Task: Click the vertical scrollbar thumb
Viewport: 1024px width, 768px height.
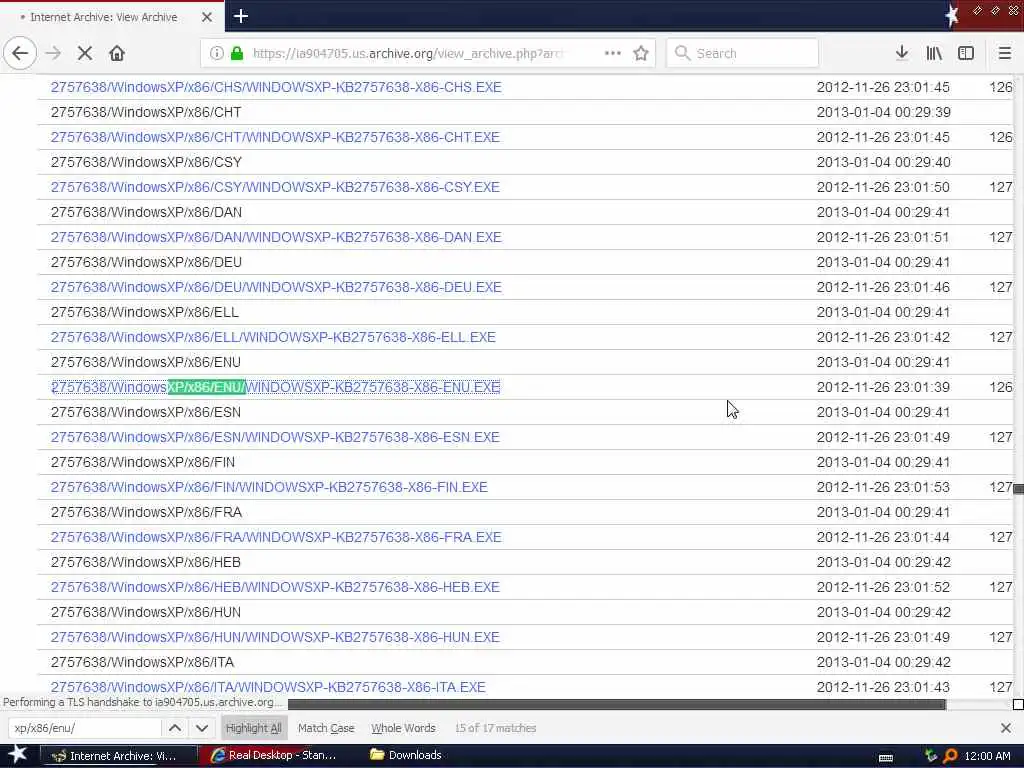Action: click(x=1018, y=489)
